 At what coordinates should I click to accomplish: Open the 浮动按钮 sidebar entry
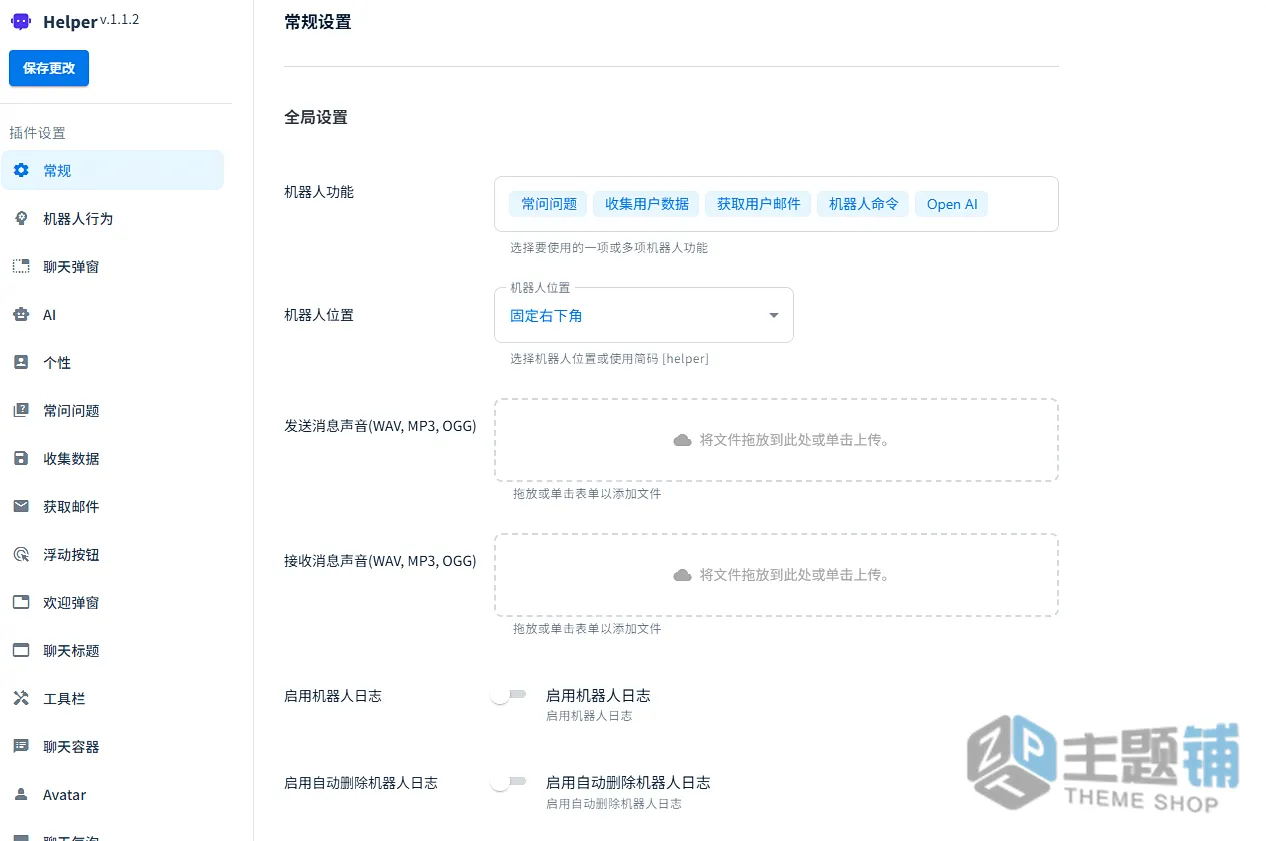[x=112, y=554]
